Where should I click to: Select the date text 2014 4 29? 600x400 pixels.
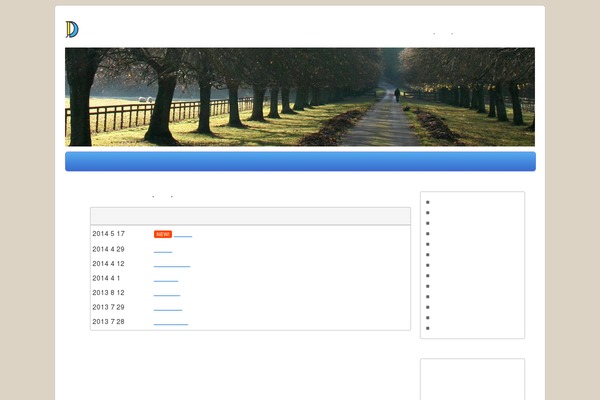(108, 250)
